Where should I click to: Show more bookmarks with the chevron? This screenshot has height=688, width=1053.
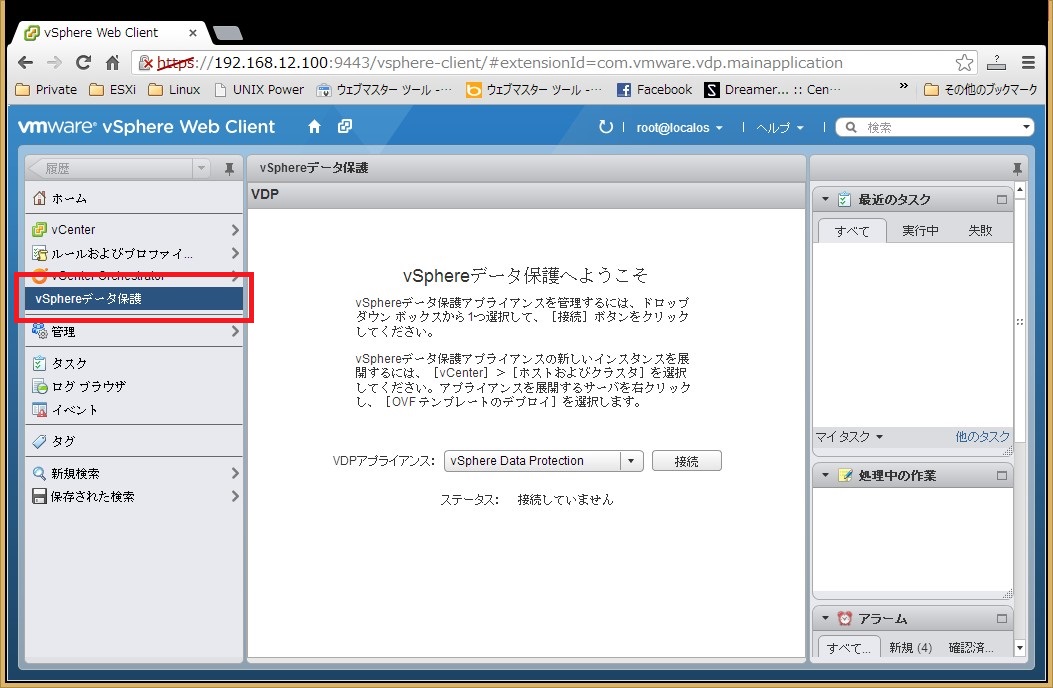click(903, 86)
